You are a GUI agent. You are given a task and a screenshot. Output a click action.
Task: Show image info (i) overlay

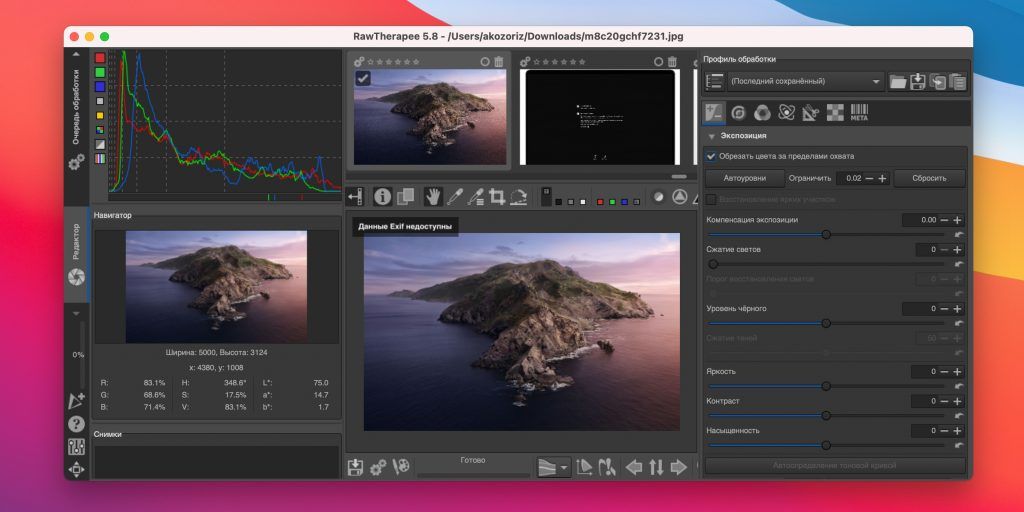point(382,197)
